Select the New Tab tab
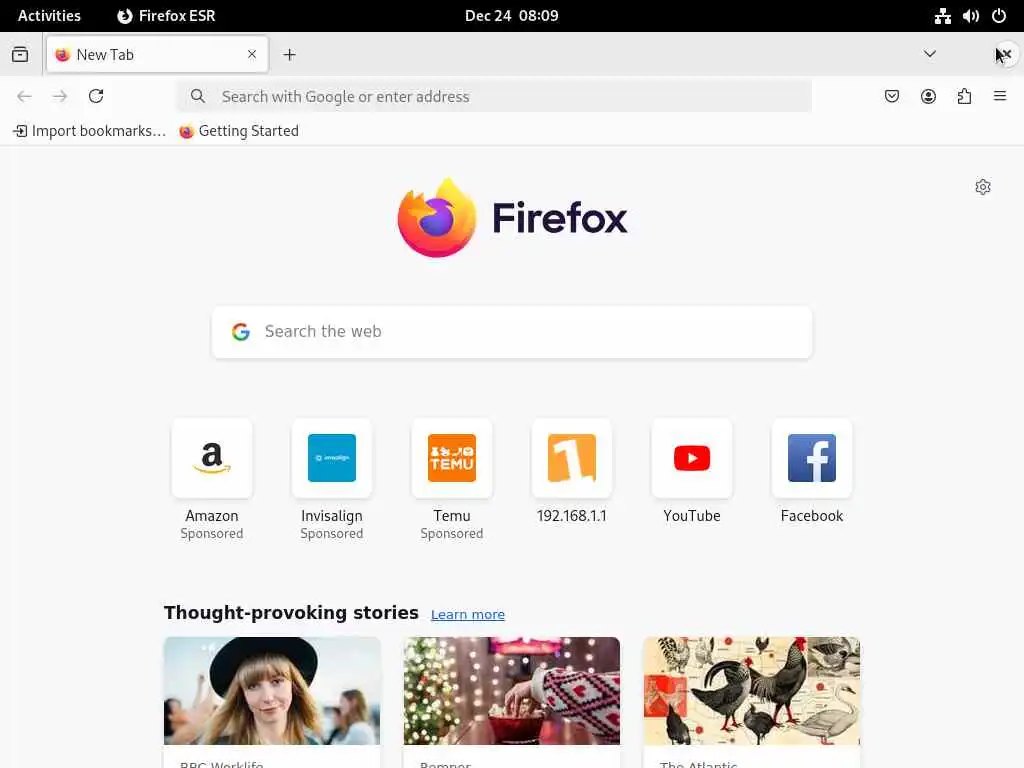This screenshot has height=768, width=1024. click(x=157, y=54)
